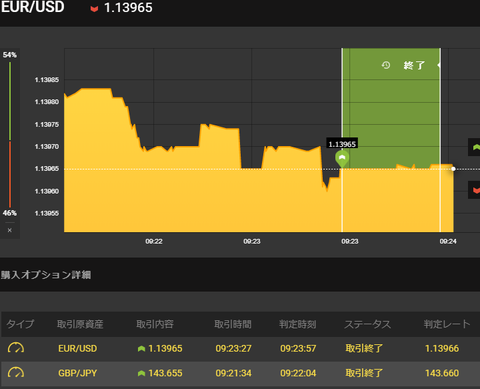Click the white current-price dot on the chart
This screenshot has height=389, width=480.
click(x=453, y=169)
